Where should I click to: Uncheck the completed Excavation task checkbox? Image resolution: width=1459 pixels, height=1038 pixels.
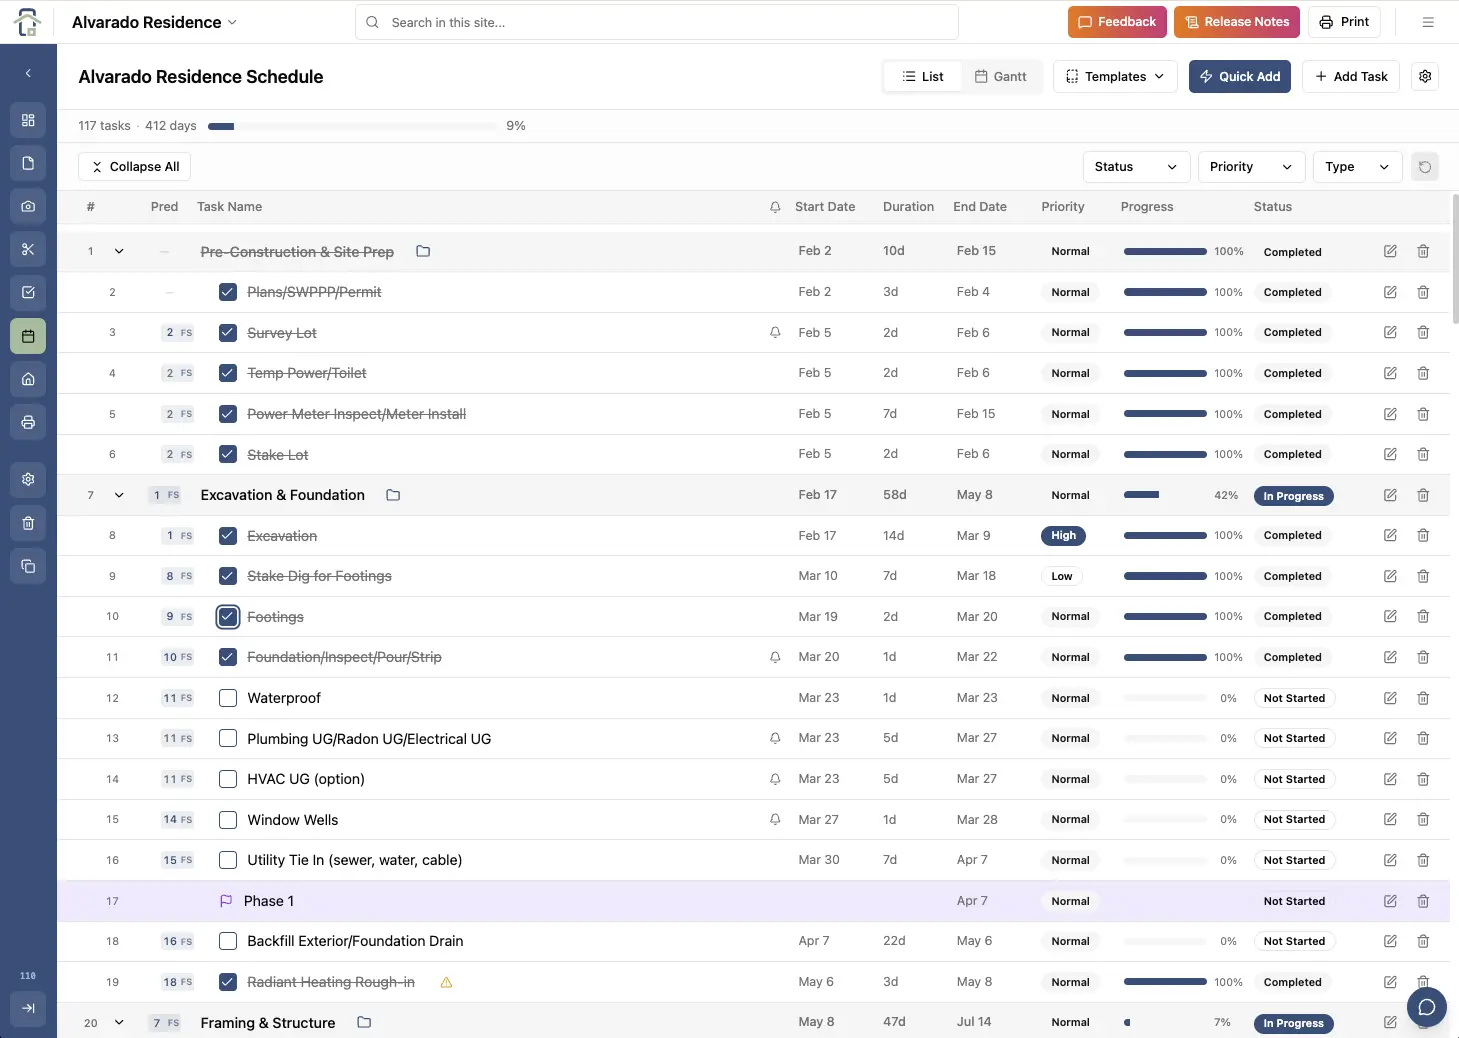pyautogui.click(x=227, y=535)
